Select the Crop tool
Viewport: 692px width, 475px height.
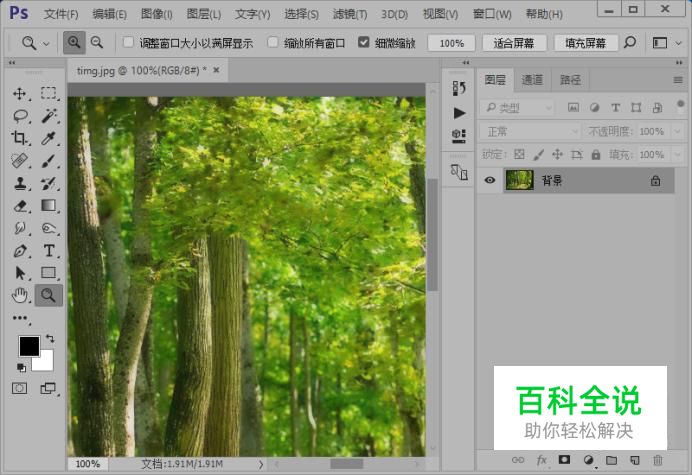19,138
